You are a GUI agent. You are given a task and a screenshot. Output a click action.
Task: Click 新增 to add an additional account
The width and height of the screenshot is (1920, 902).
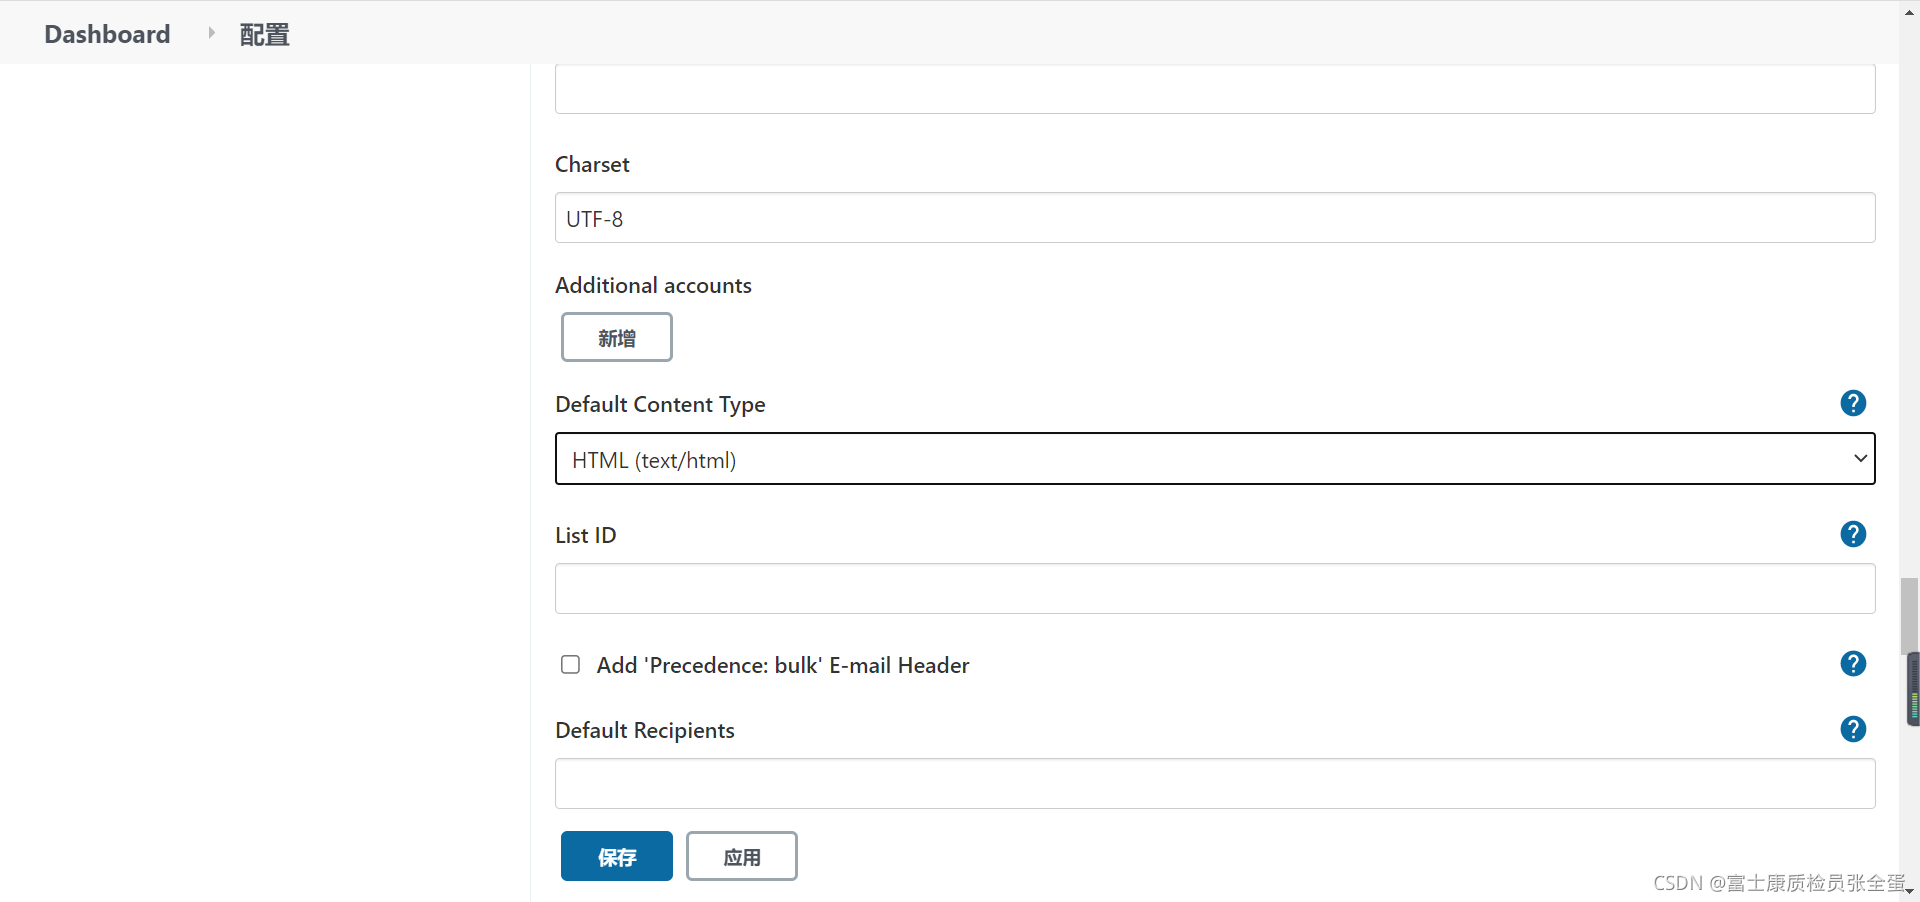coord(616,337)
